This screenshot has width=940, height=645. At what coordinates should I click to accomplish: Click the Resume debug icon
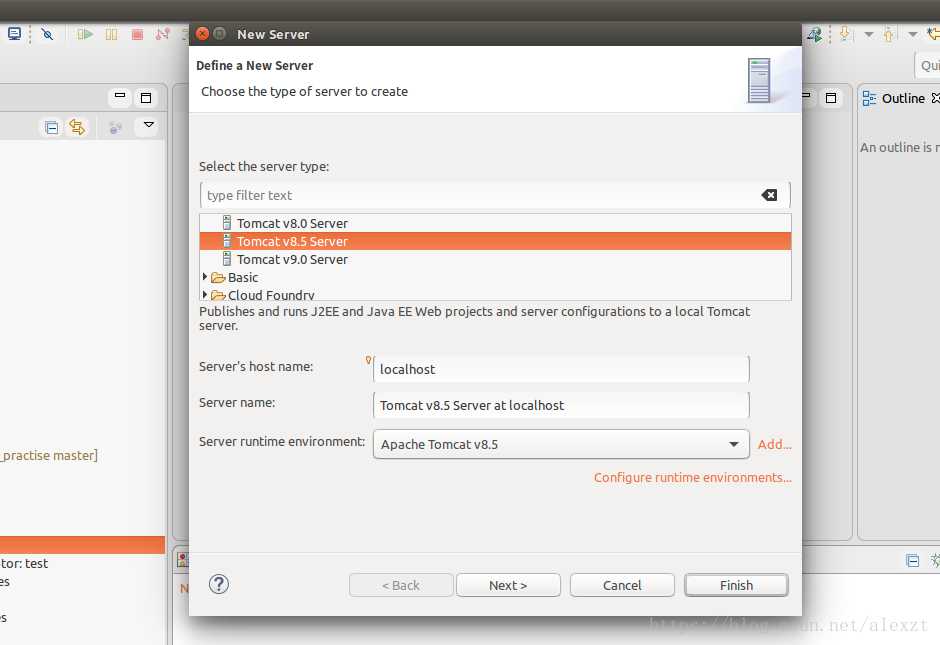click(85, 34)
